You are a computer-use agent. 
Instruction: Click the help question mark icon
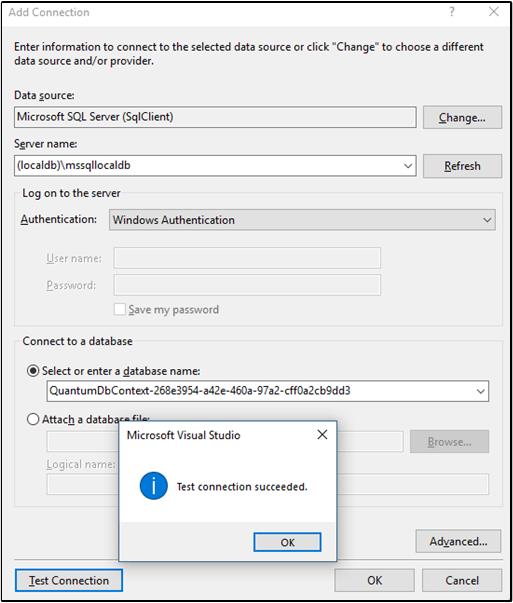[452, 12]
